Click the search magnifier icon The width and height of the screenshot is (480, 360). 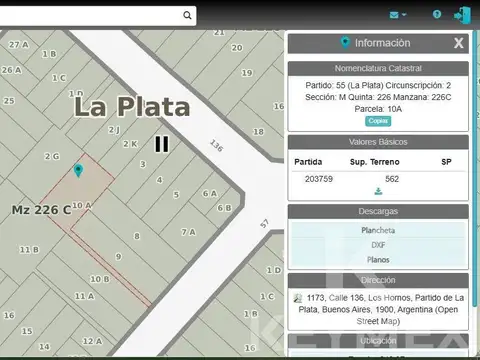[x=187, y=15]
